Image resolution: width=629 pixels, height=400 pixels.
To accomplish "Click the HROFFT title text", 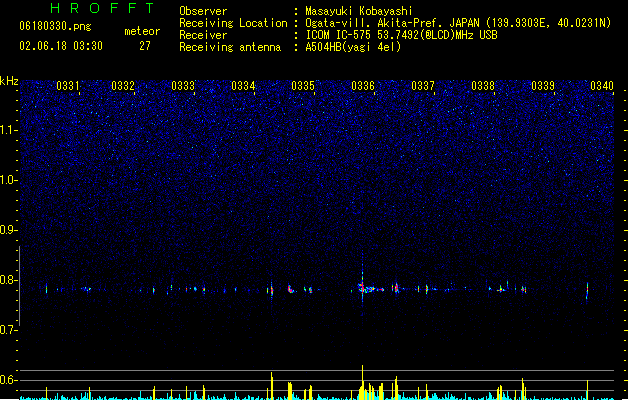I will pos(103,8).
